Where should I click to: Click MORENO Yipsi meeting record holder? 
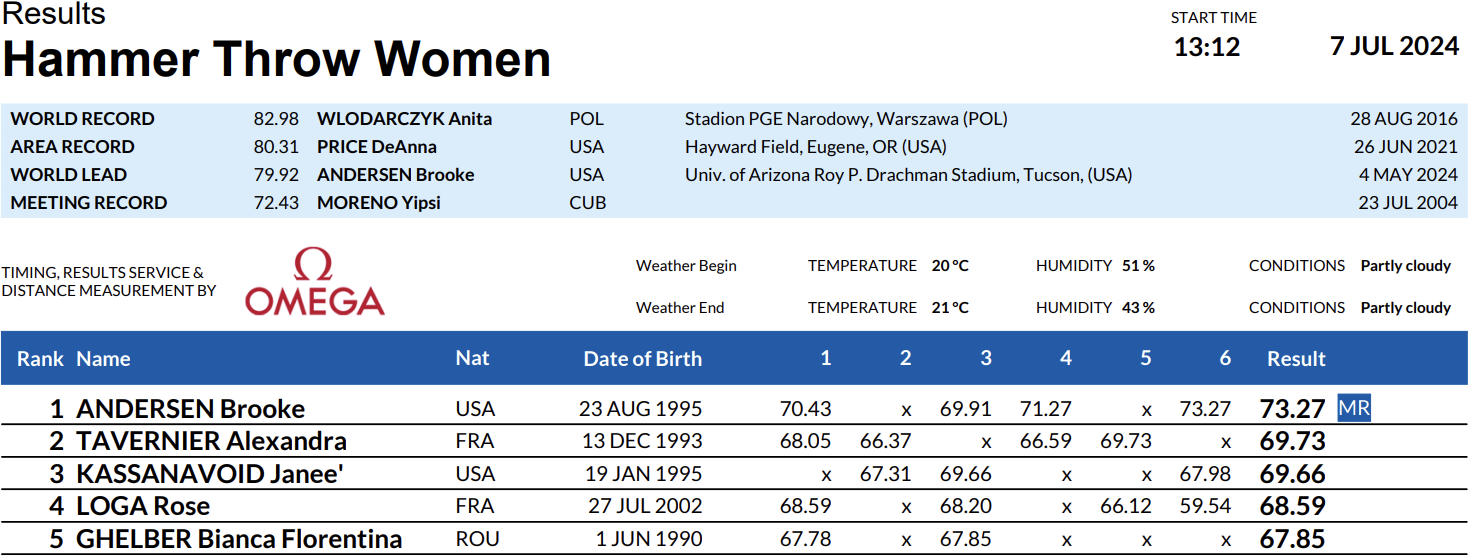378,203
